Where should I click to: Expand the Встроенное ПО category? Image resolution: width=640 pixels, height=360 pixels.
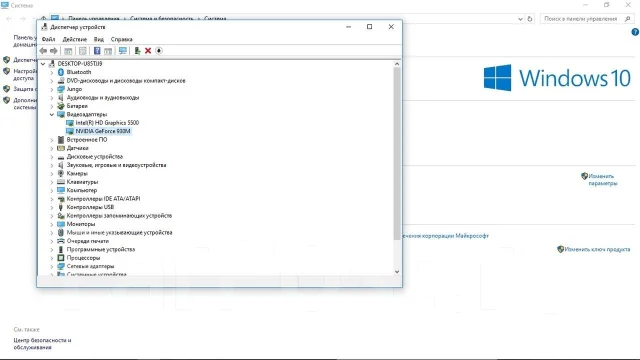52,140
